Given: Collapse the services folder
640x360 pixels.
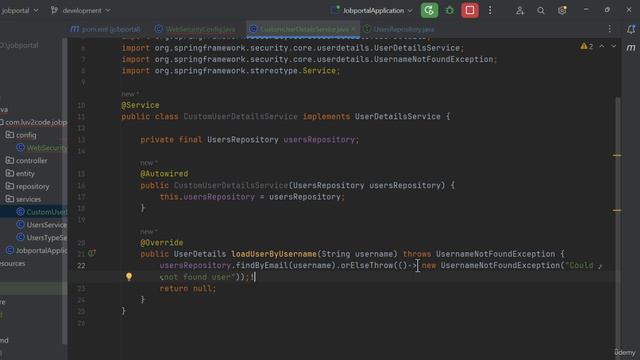Looking at the screenshot, I should [23, 199].
